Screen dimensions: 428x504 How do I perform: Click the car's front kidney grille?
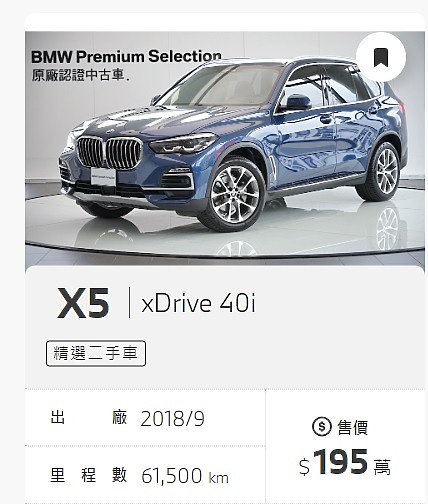(109, 153)
